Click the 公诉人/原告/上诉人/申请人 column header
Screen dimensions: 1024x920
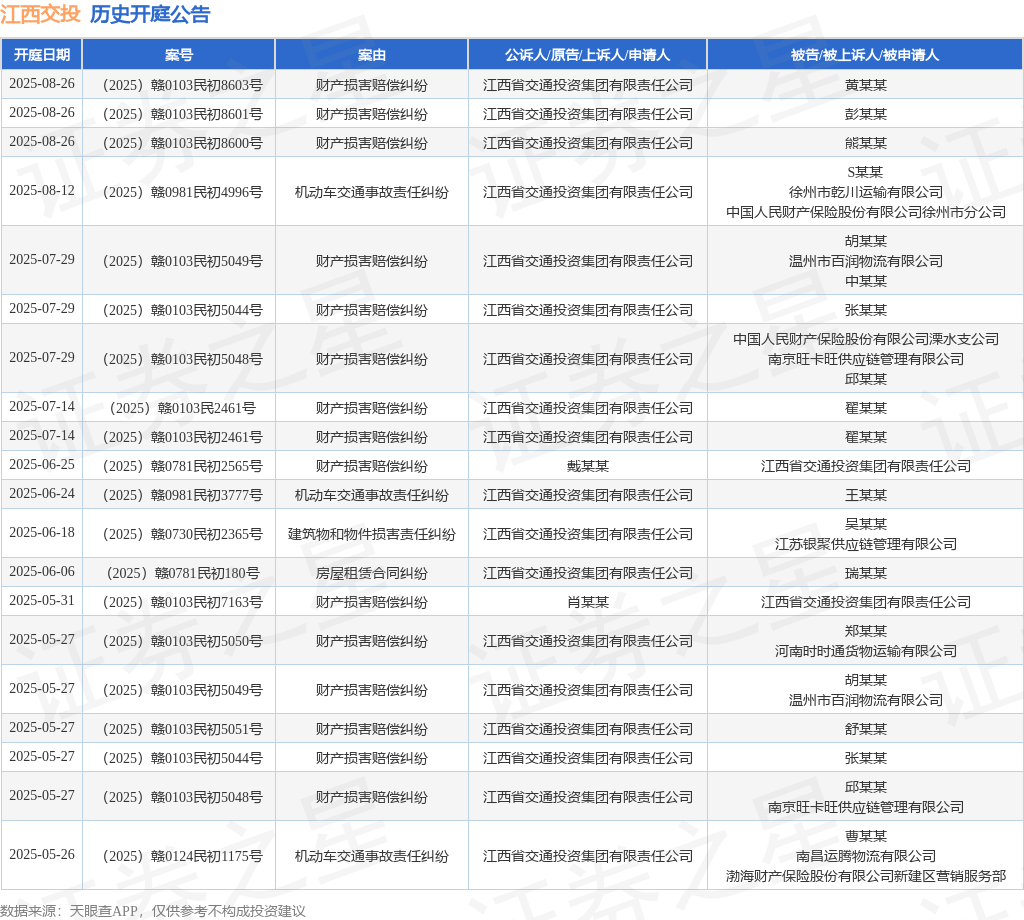pos(587,55)
